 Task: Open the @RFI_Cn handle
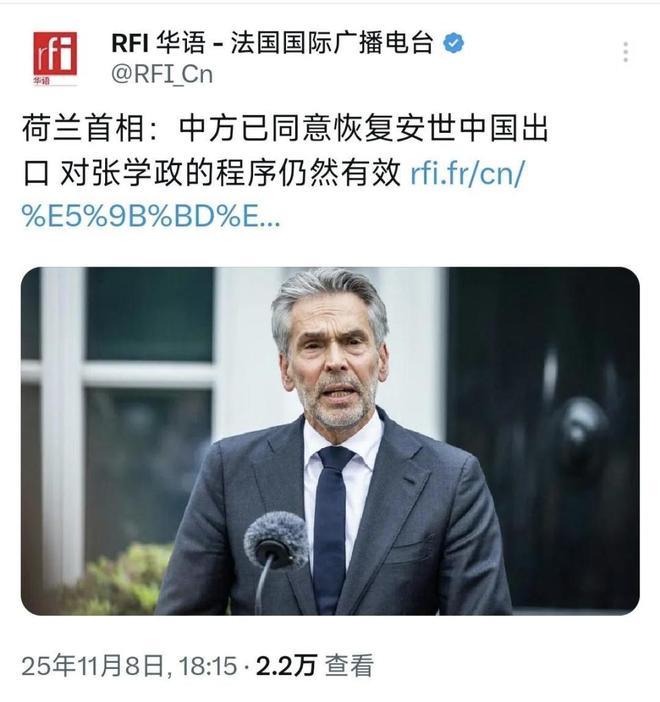pos(162,74)
